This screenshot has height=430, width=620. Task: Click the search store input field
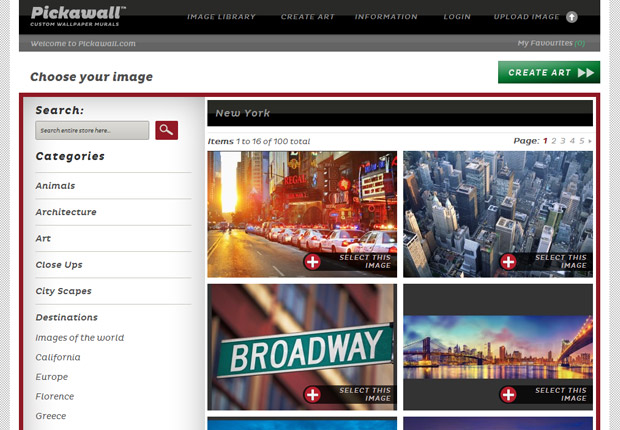click(92, 131)
